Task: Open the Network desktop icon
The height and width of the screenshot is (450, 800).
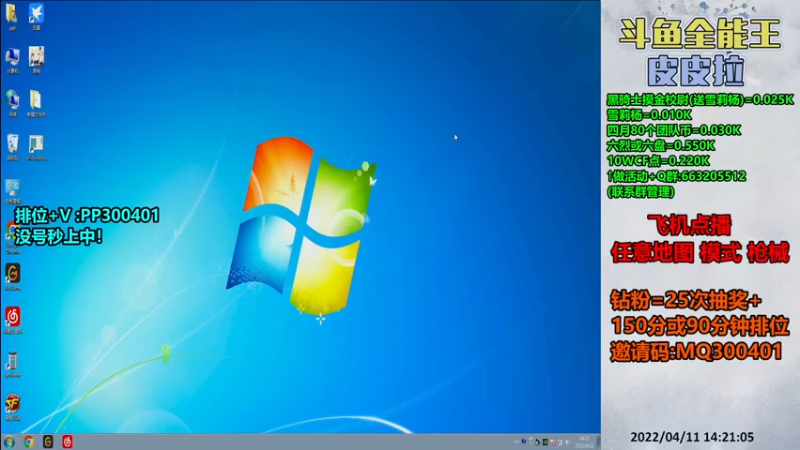Action: [x=12, y=104]
